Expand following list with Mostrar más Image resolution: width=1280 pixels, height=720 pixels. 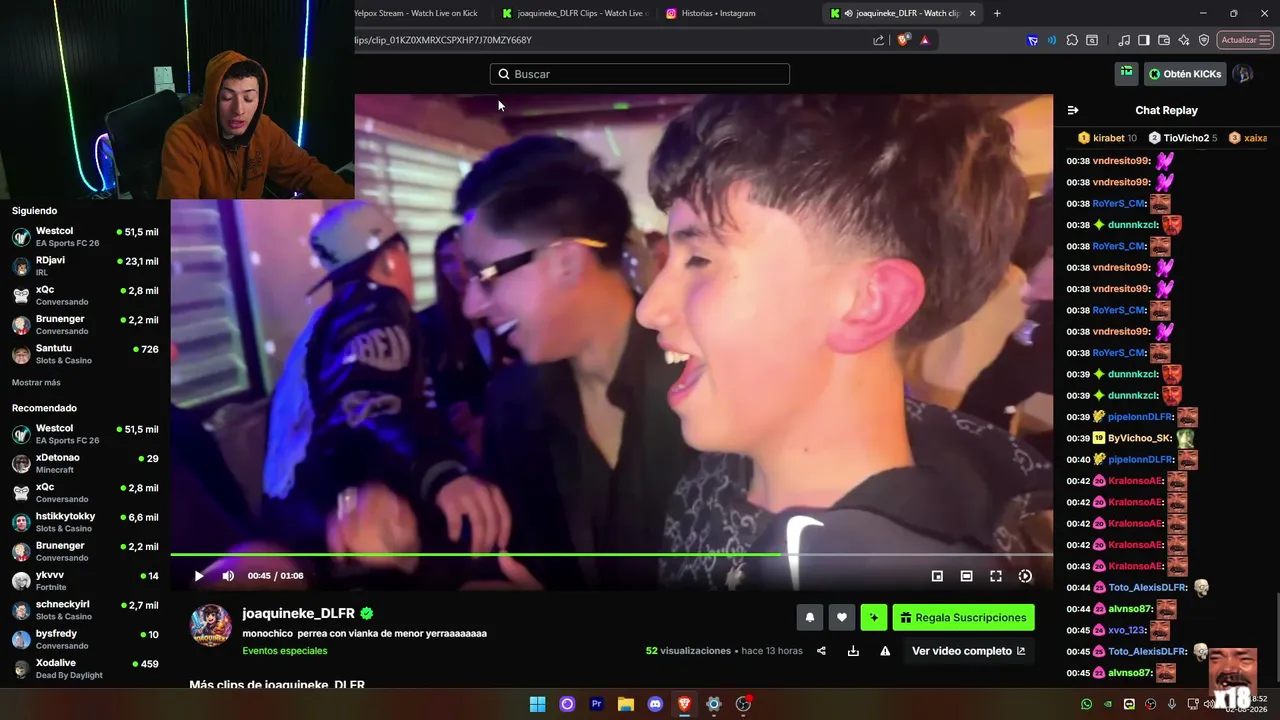point(36,383)
